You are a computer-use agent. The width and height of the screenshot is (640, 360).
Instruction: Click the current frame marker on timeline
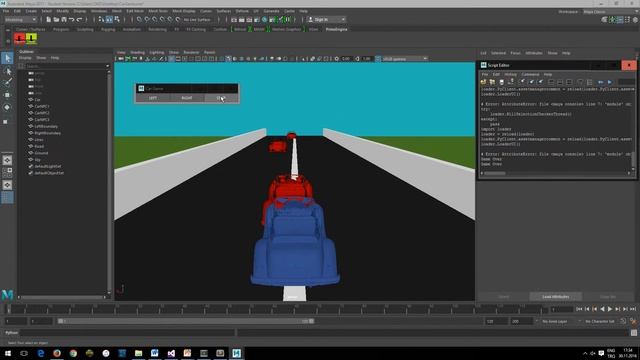[x=8, y=309]
